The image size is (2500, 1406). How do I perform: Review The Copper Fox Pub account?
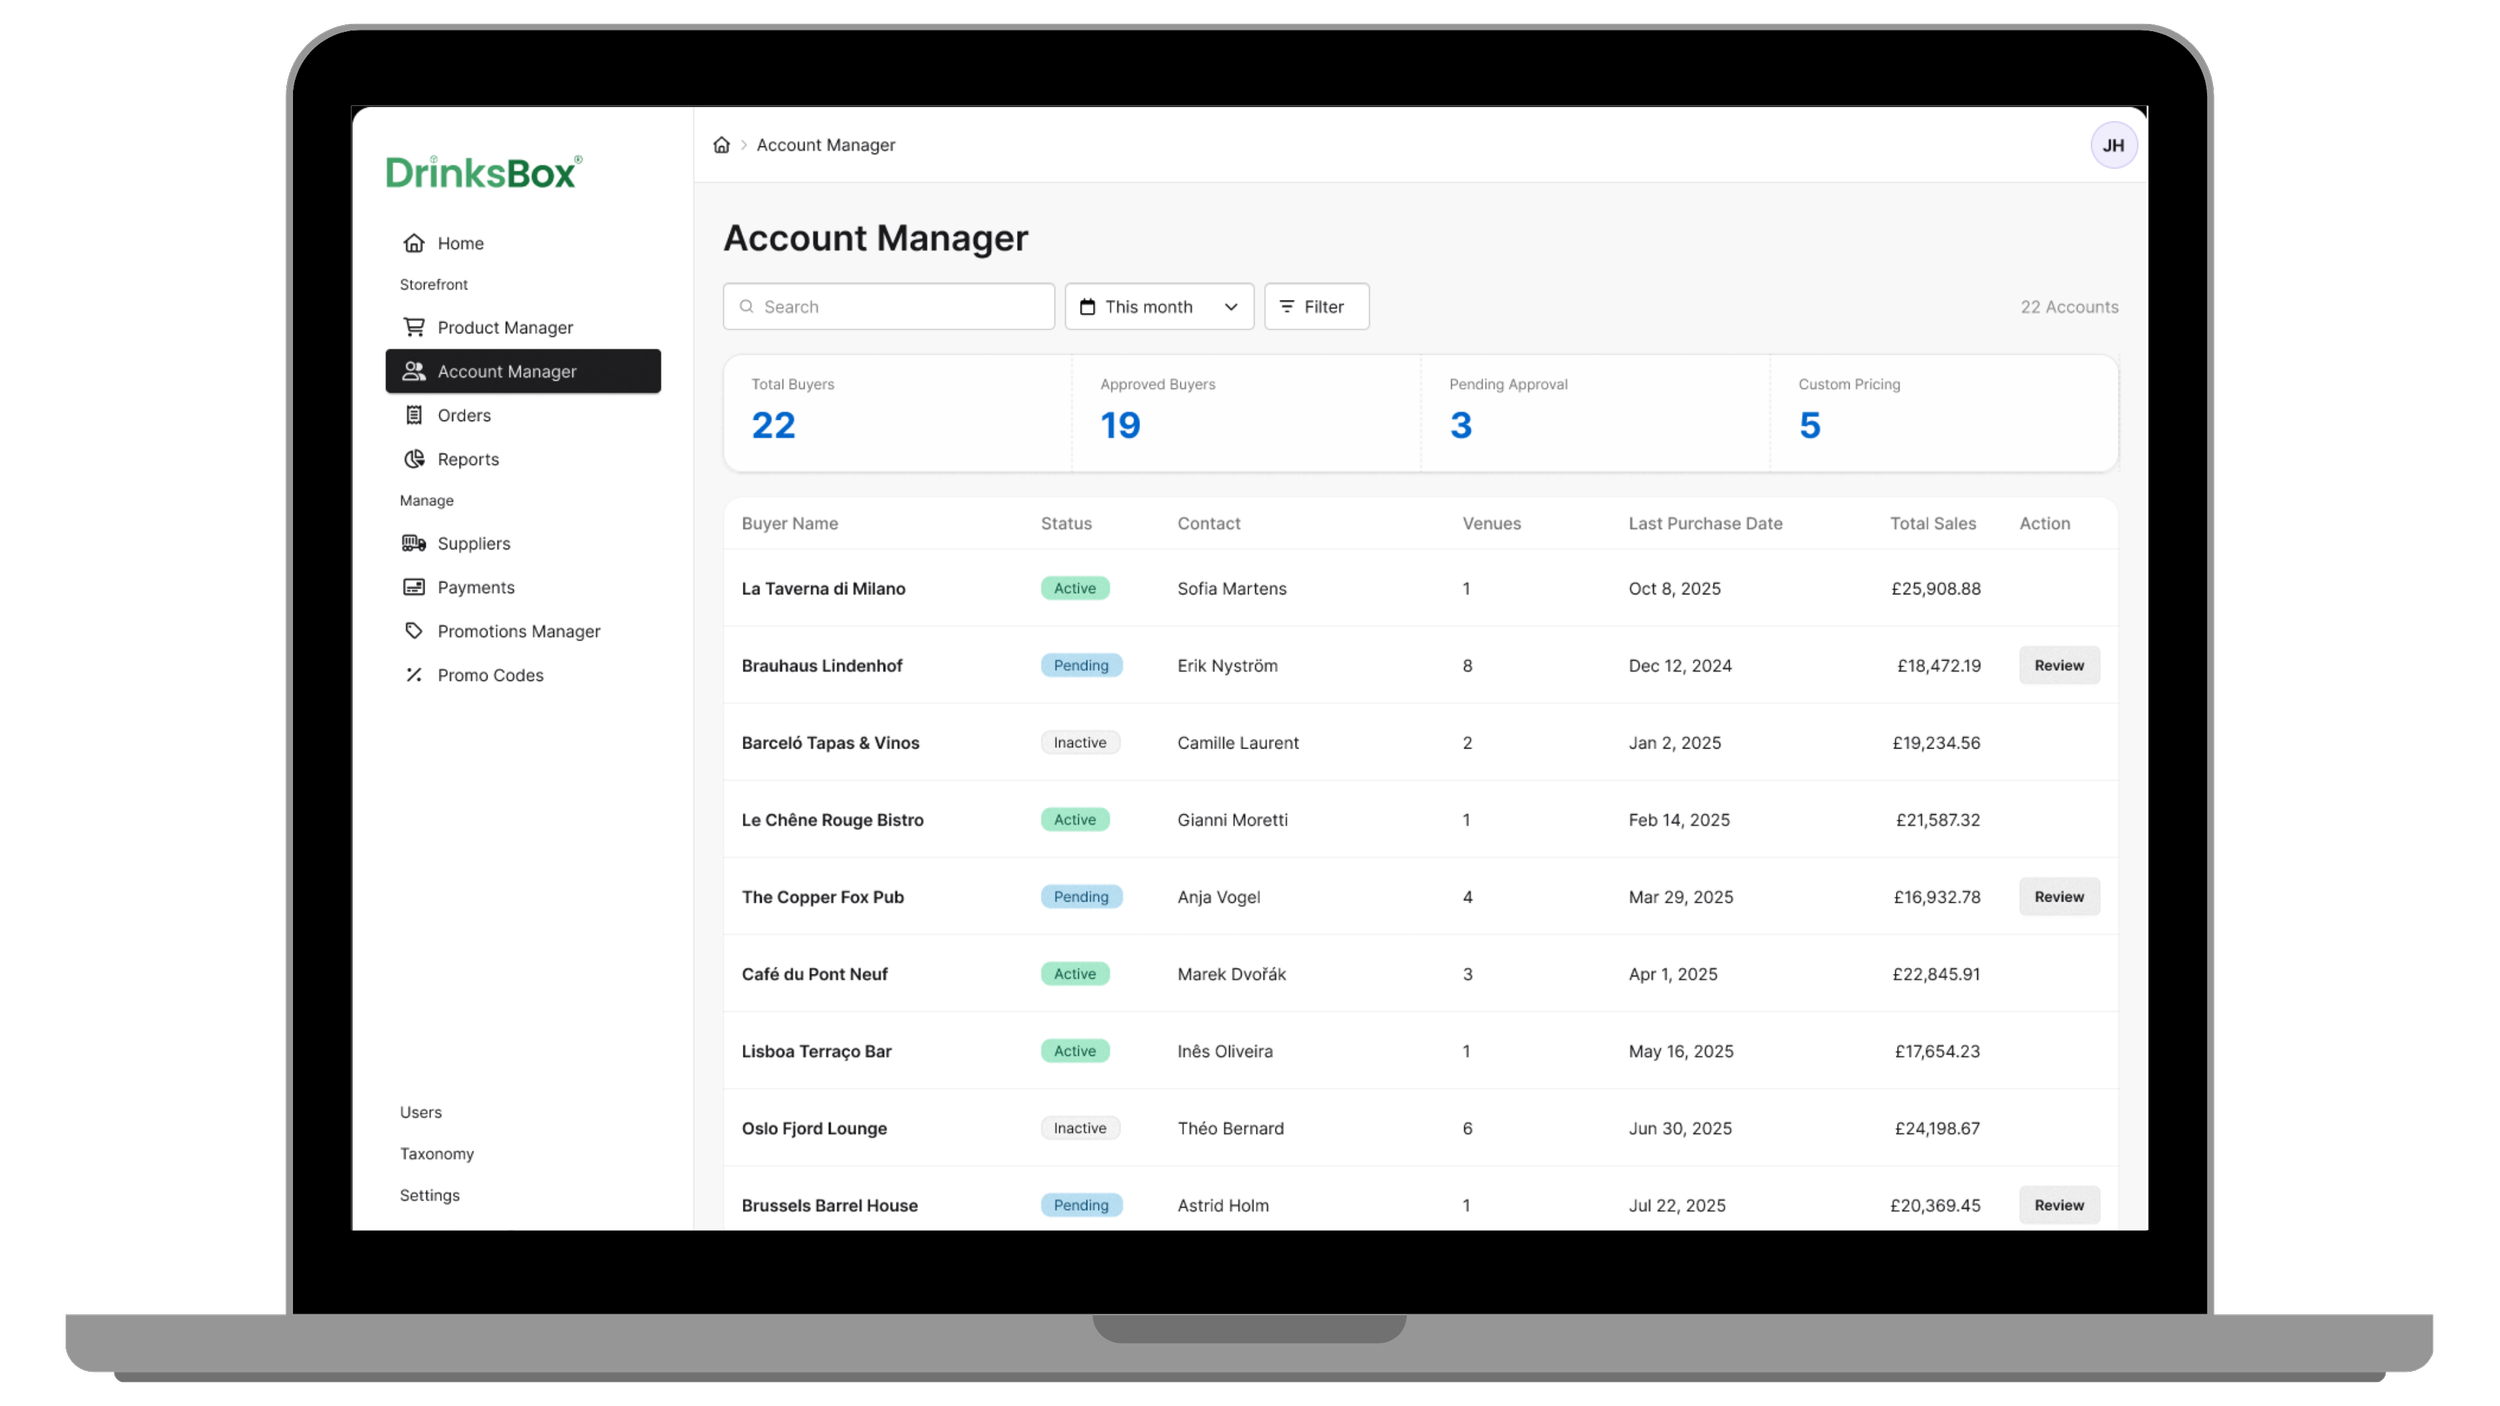point(2058,897)
